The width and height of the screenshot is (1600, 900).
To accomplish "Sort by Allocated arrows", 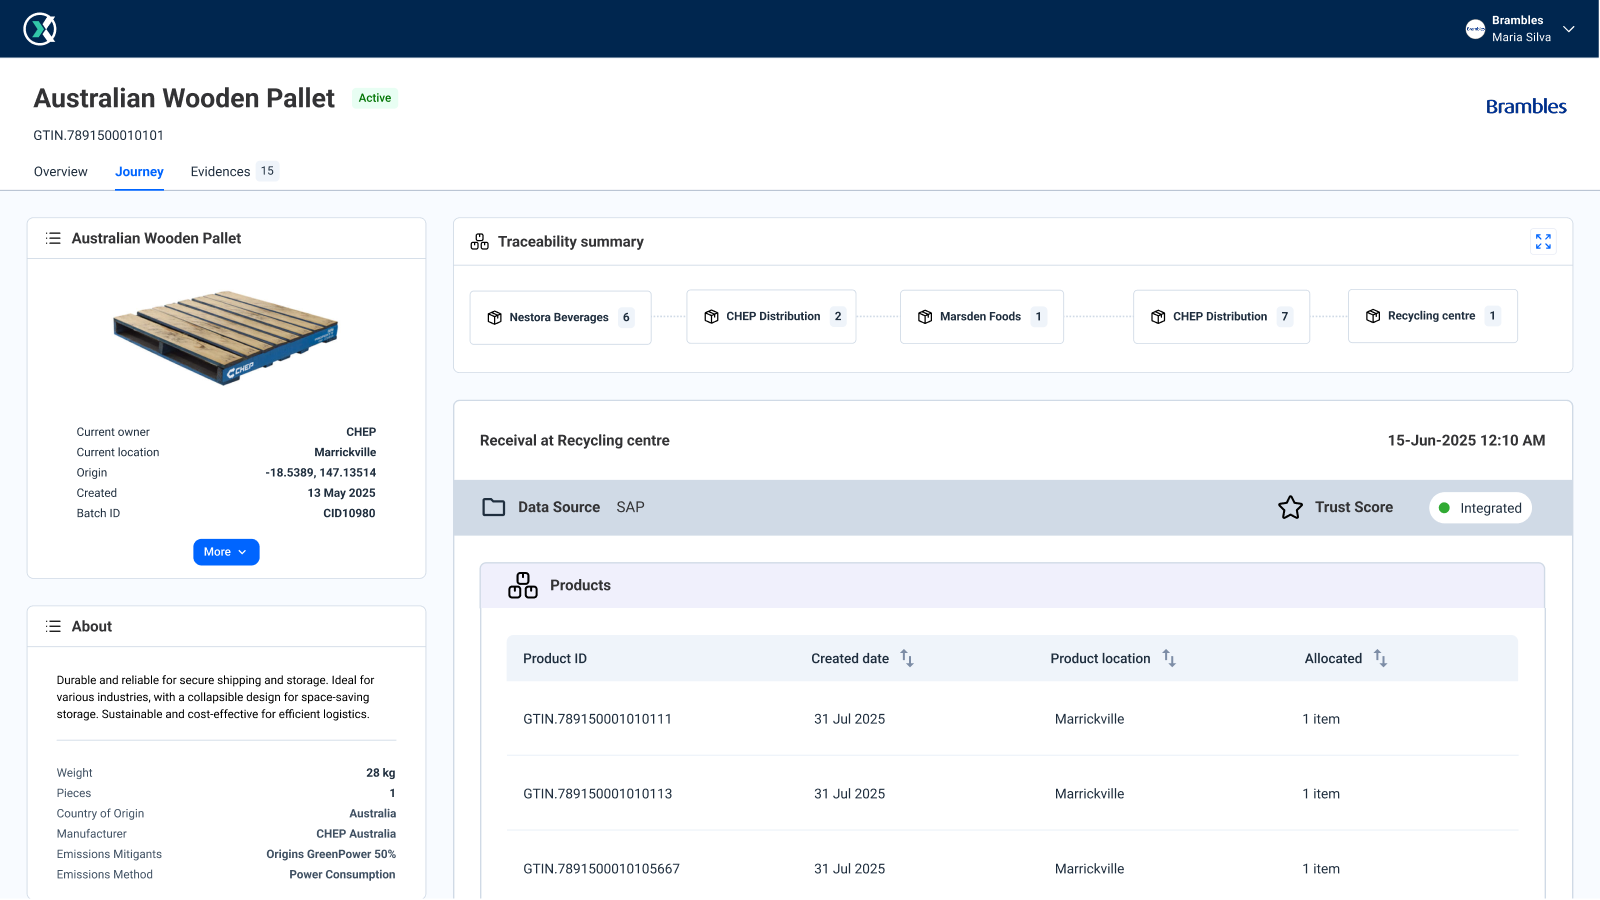I will tap(1380, 658).
